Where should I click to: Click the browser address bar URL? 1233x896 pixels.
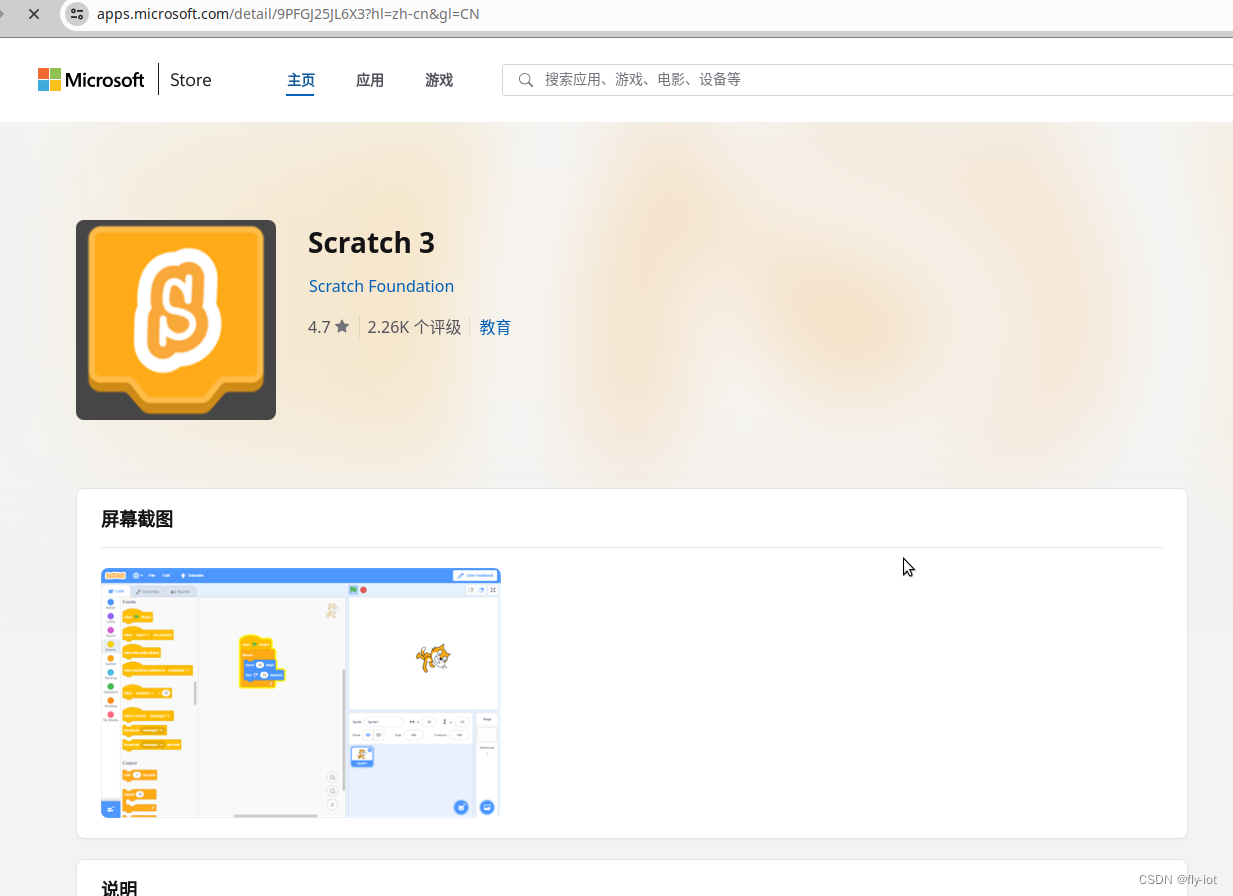coord(288,14)
